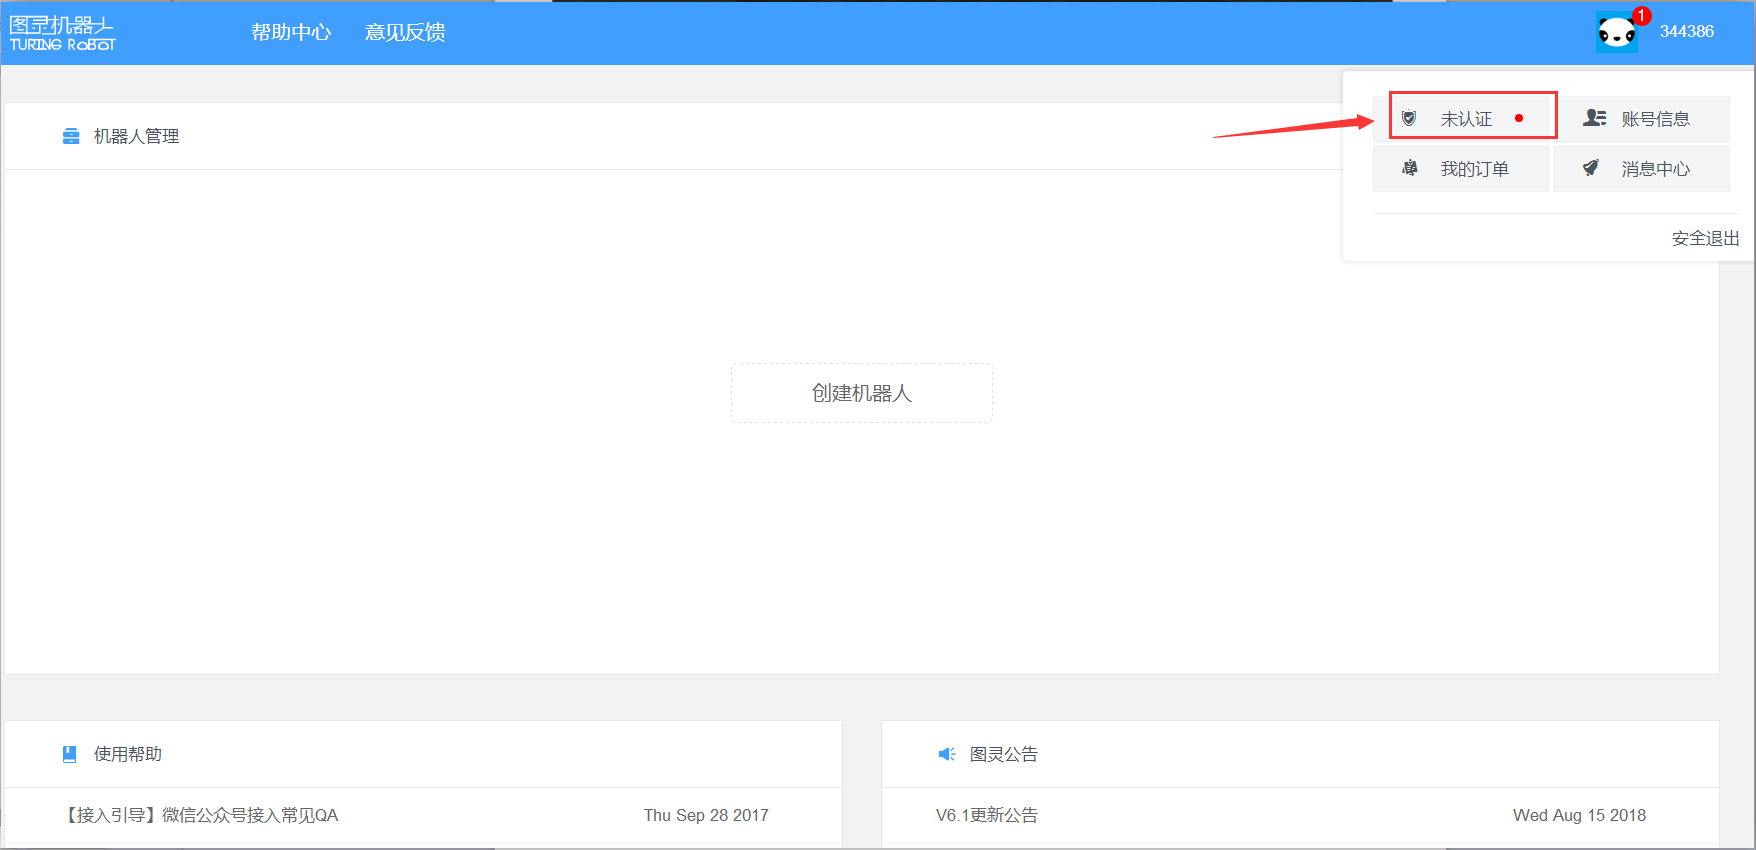Click the account info person icon
The image size is (1756, 850).
click(1594, 118)
